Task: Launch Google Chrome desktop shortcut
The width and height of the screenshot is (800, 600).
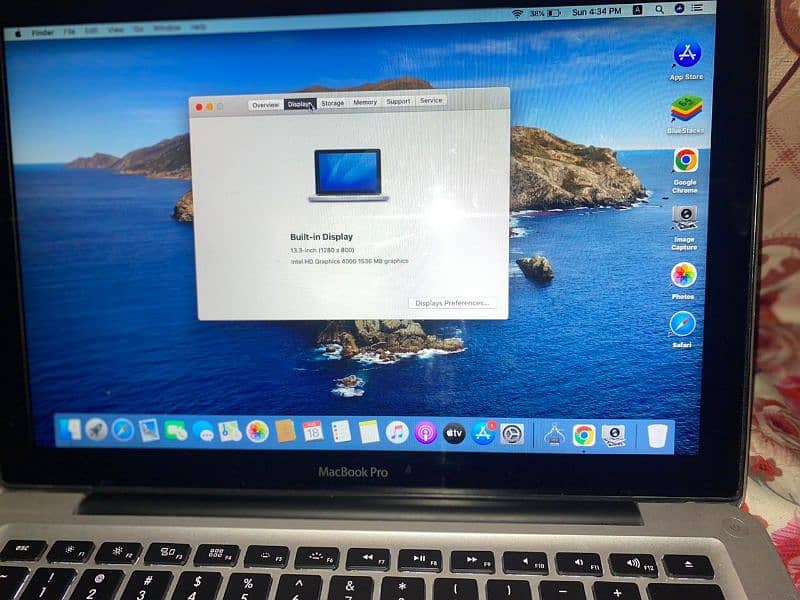Action: pyautogui.click(x=685, y=160)
